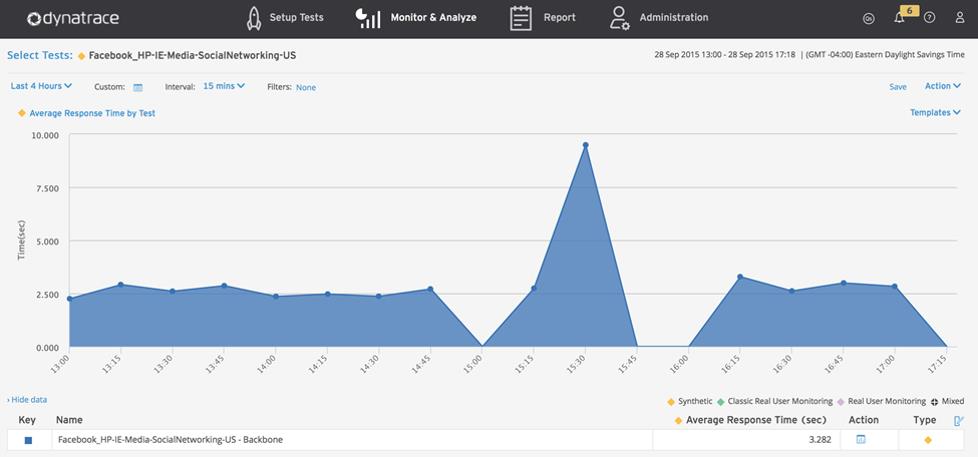Expand the Action dropdown menu
Screen dimensions: 978x457
tap(942, 87)
